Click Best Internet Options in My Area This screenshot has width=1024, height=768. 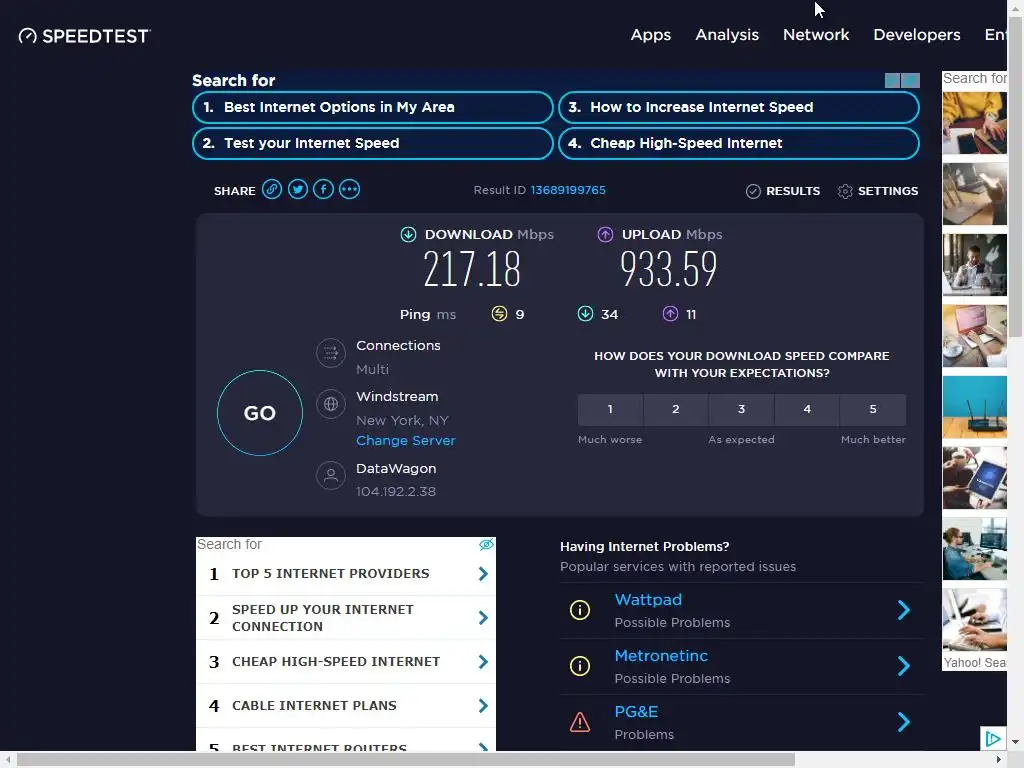click(373, 107)
